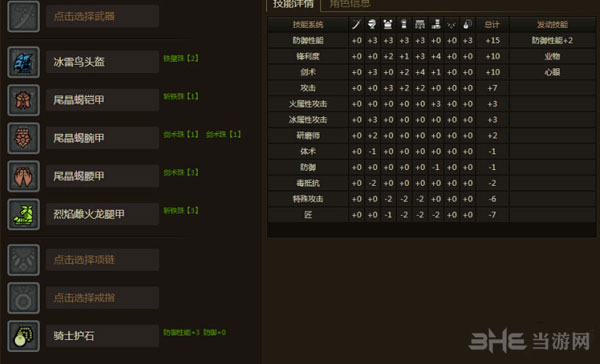This screenshot has width=600, height=364.
Task: Click the 烈焰雌火龙腿甲 leg armor icon
Action: point(23,214)
